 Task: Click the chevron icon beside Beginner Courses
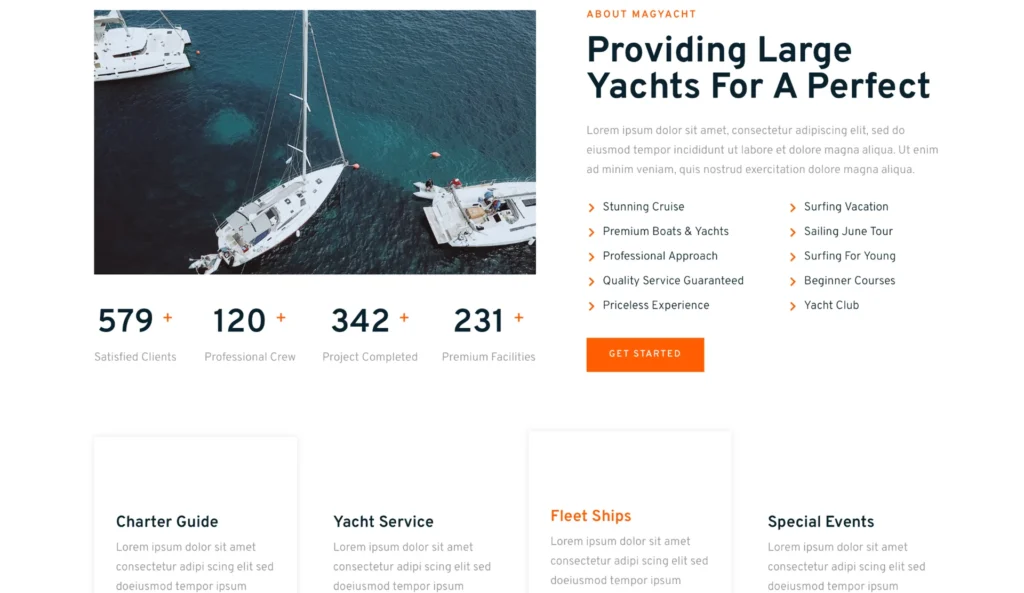793,282
